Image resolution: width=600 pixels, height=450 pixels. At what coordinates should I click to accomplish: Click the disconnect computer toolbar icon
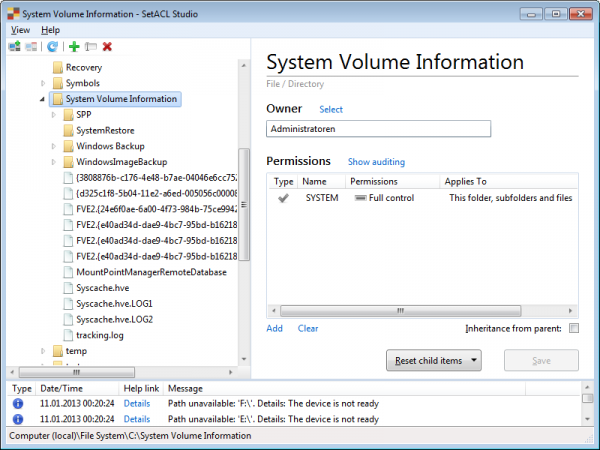31,47
